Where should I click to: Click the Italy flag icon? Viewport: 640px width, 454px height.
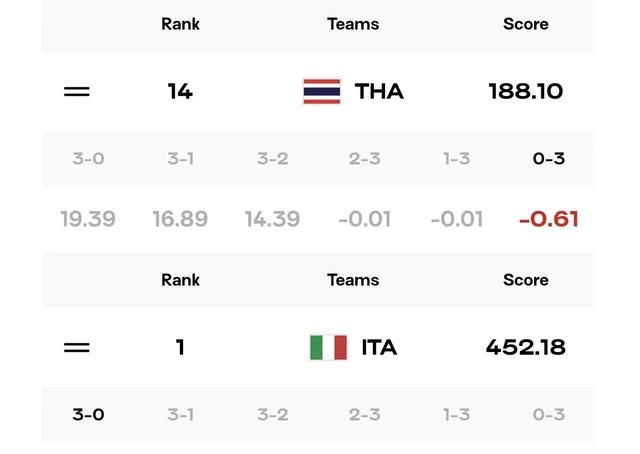[x=329, y=347]
